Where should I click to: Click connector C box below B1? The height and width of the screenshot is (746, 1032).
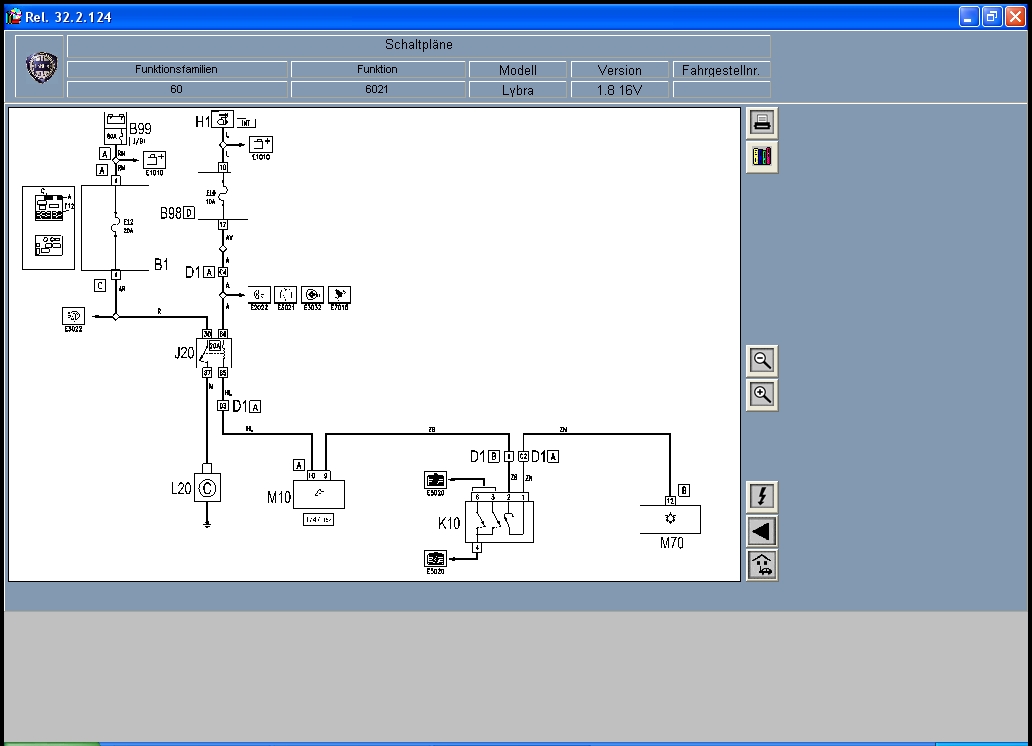click(100, 286)
